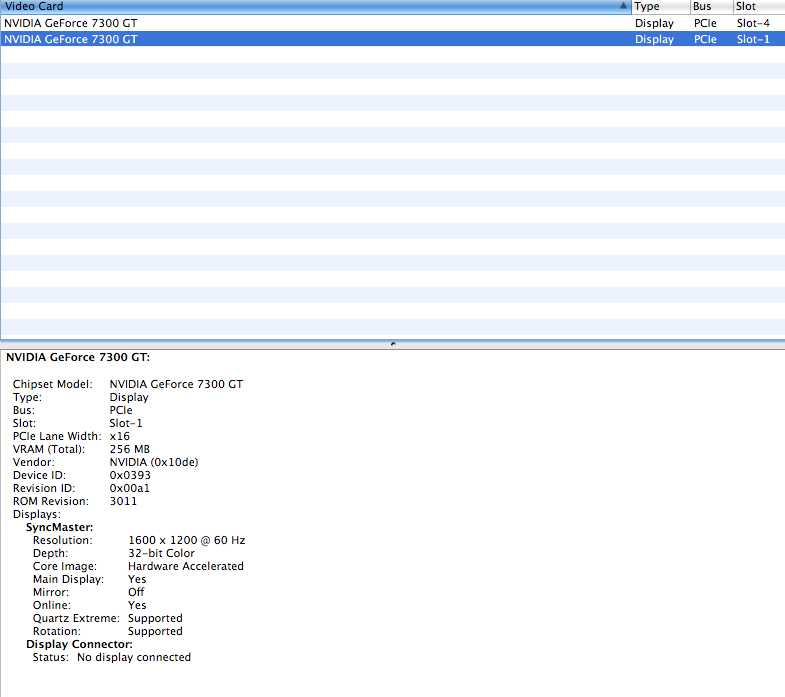The width and height of the screenshot is (785, 697).
Task: Click the sort arrow in Video Card header
Action: pyautogui.click(x=623, y=6)
